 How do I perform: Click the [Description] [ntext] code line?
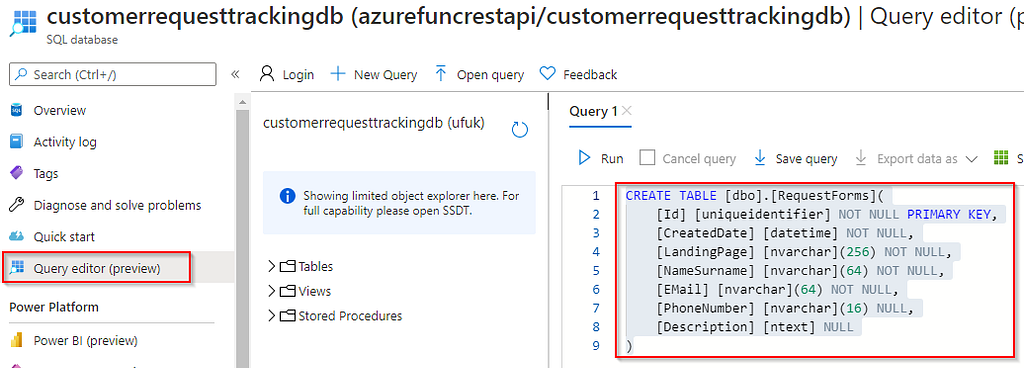[754, 327]
